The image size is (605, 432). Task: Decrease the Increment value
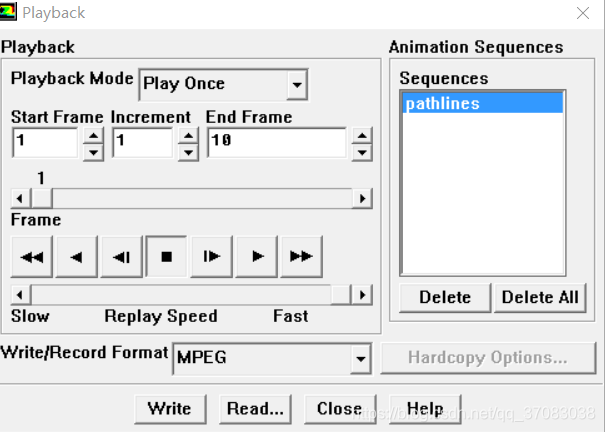[188, 153]
